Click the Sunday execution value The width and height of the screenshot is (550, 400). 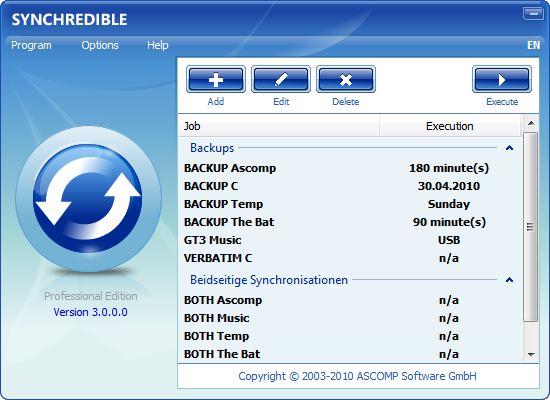click(x=449, y=204)
